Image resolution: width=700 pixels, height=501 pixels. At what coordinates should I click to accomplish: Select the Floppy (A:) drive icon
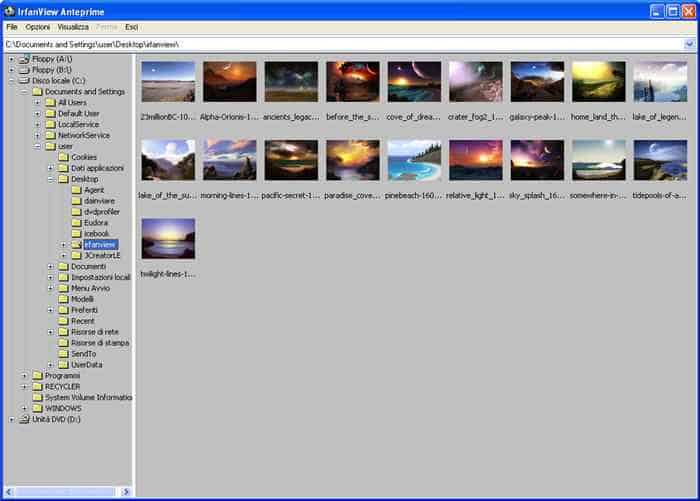pyautogui.click(x=25, y=59)
